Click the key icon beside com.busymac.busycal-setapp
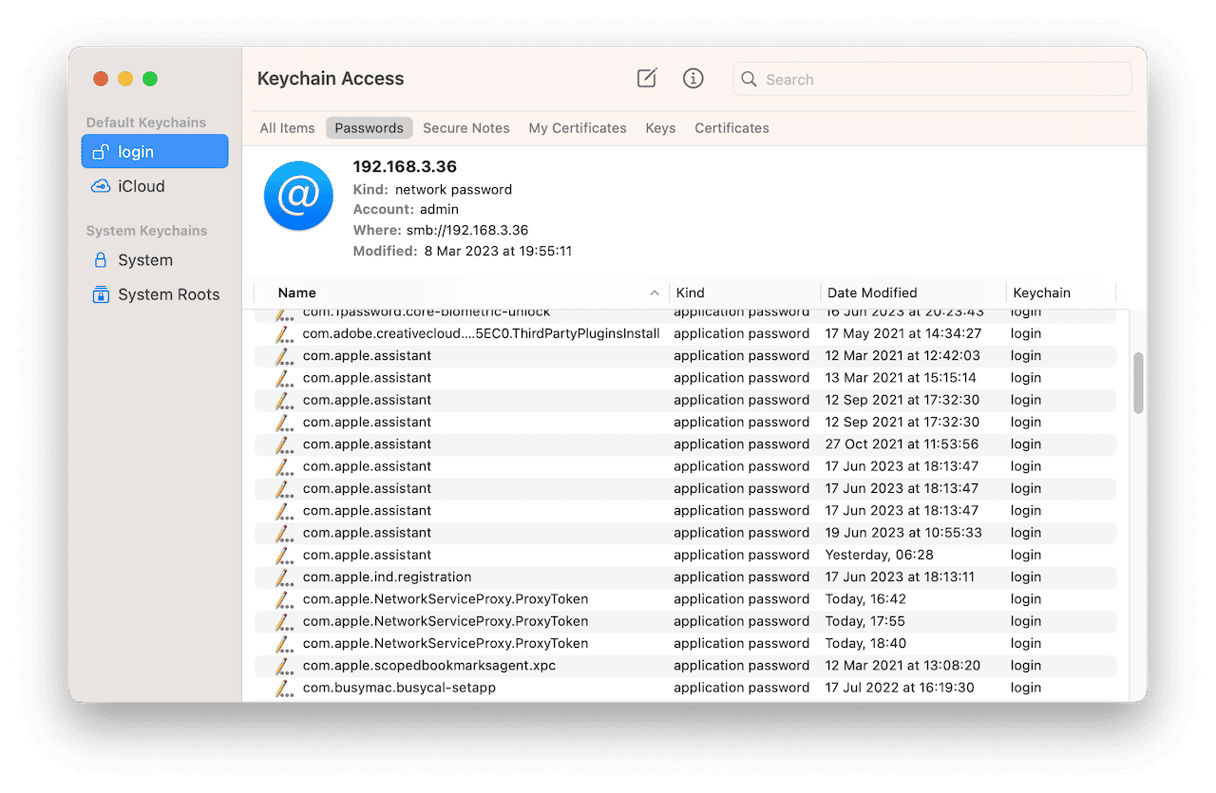1216x793 pixels. [x=283, y=687]
